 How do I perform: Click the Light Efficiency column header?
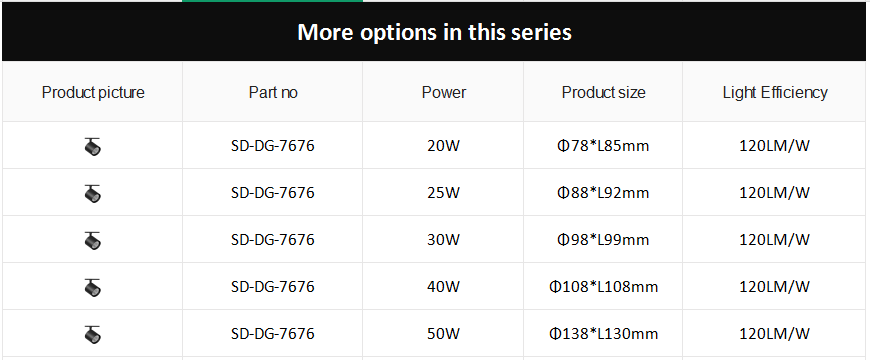pyautogui.click(x=775, y=92)
